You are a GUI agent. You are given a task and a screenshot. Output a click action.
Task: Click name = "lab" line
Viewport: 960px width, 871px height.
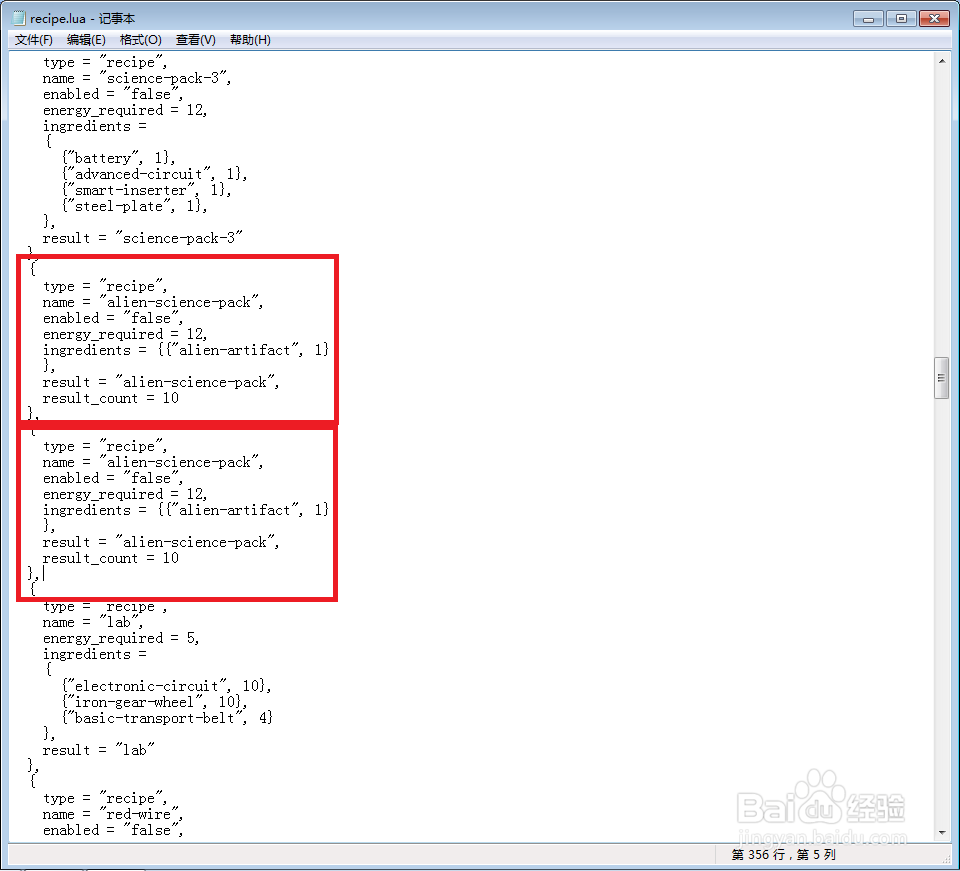coord(92,622)
